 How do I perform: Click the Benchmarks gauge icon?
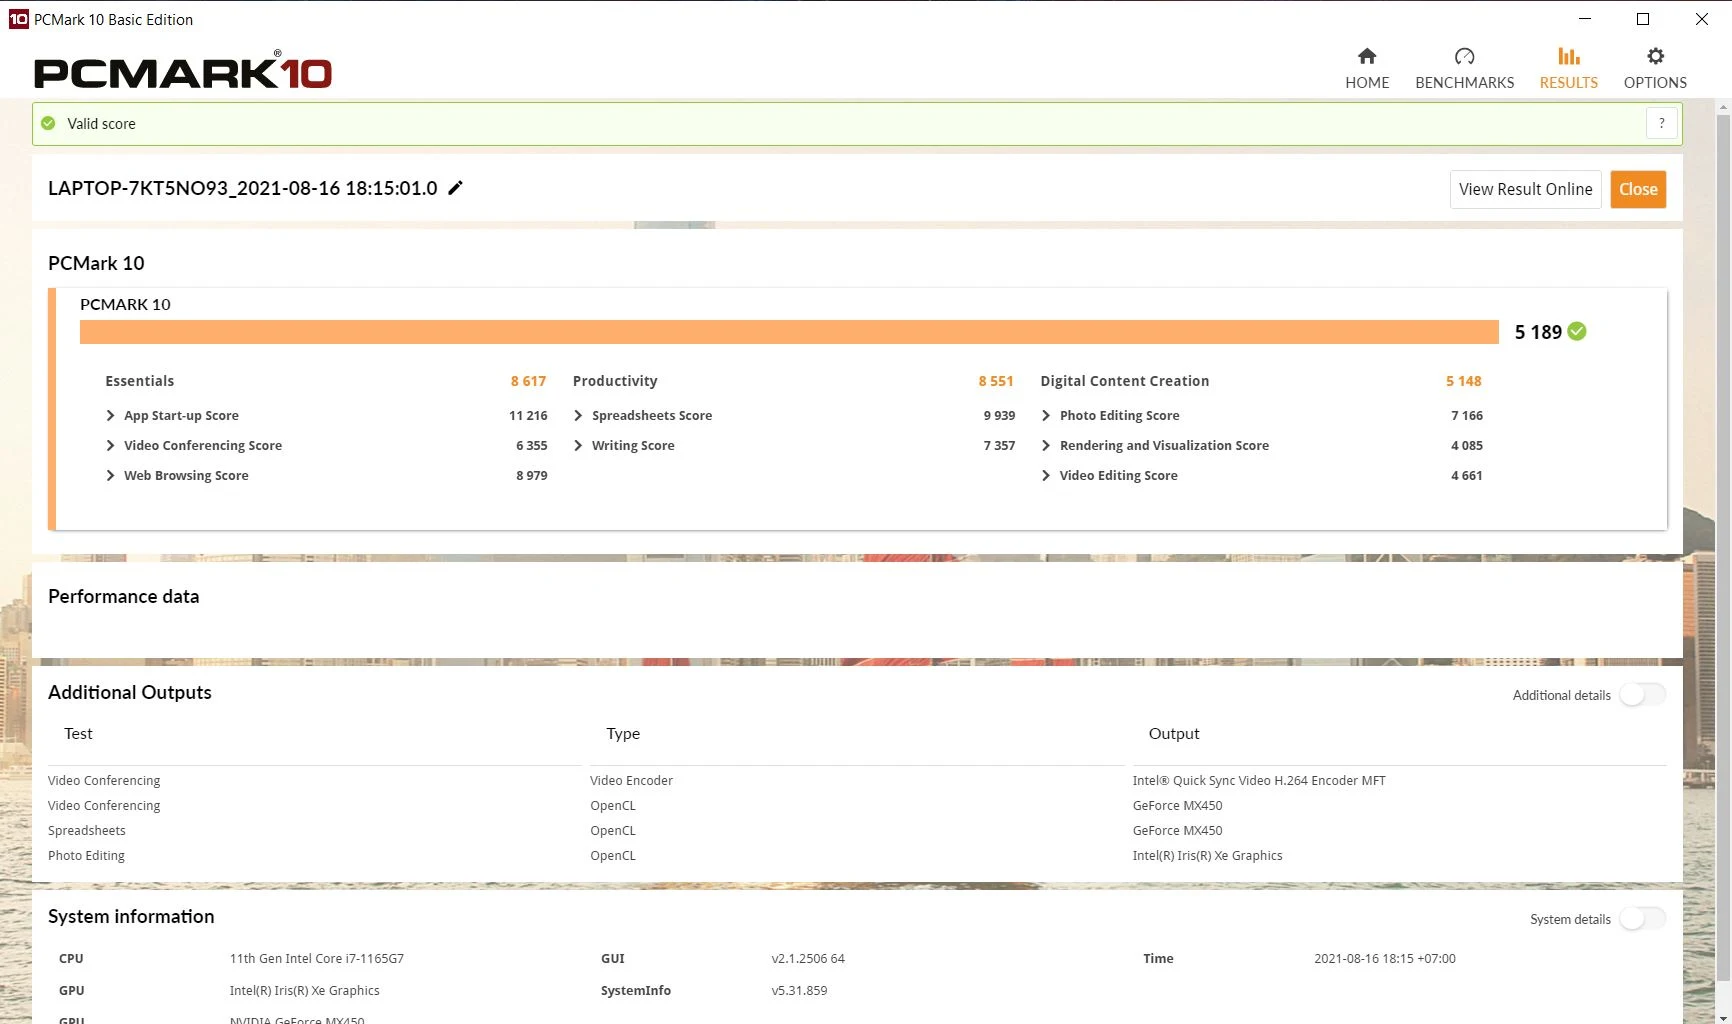coord(1464,56)
